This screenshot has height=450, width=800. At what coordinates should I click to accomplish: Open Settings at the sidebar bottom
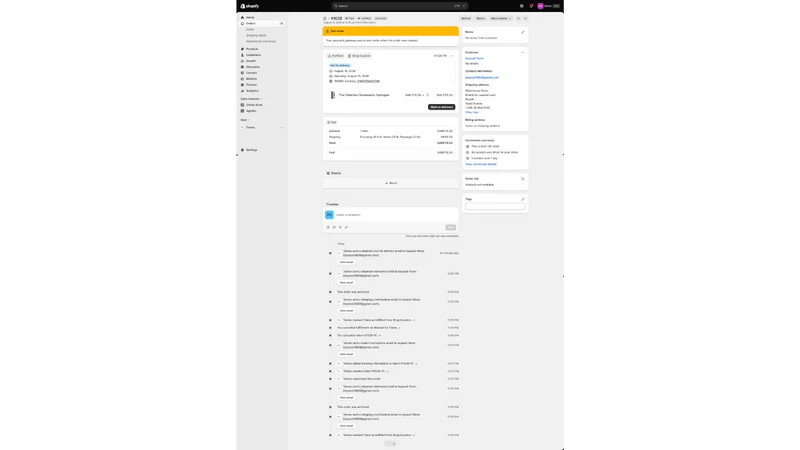point(251,150)
